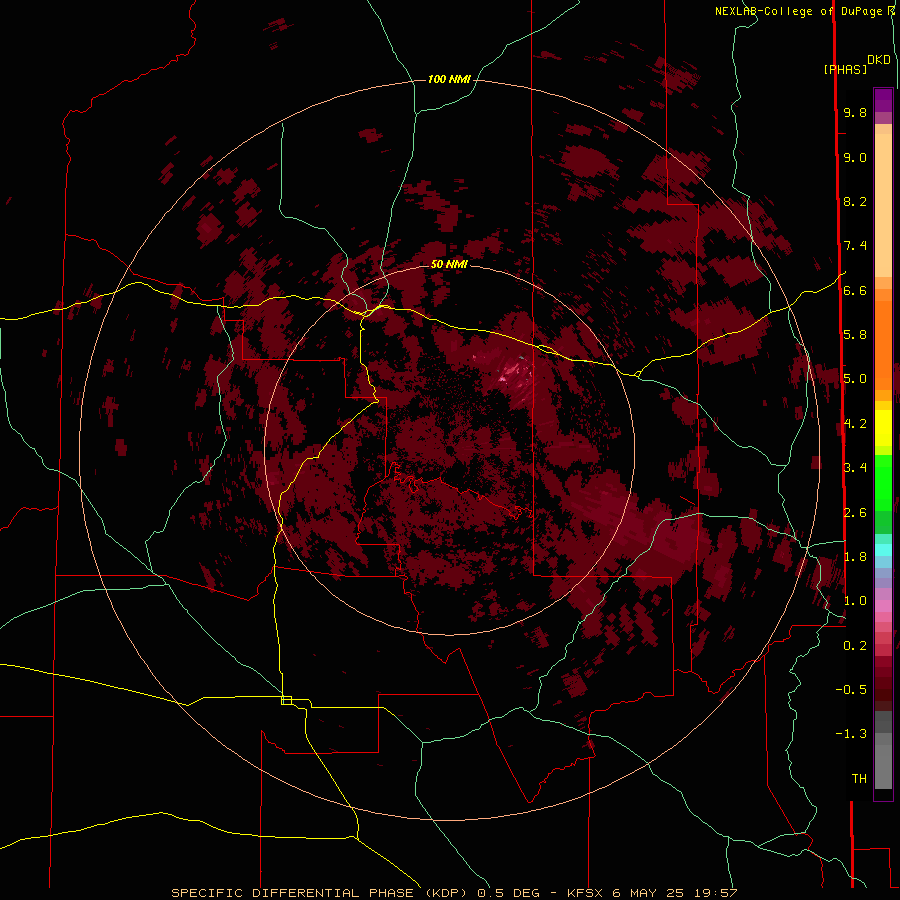This screenshot has width=900, height=900.
Task: Select the gray TH segment of color bar
Action: (883, 761)
